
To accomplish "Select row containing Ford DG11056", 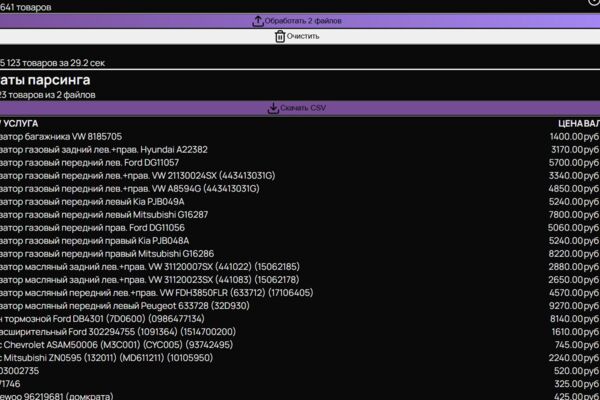I will tap(300, 228).
